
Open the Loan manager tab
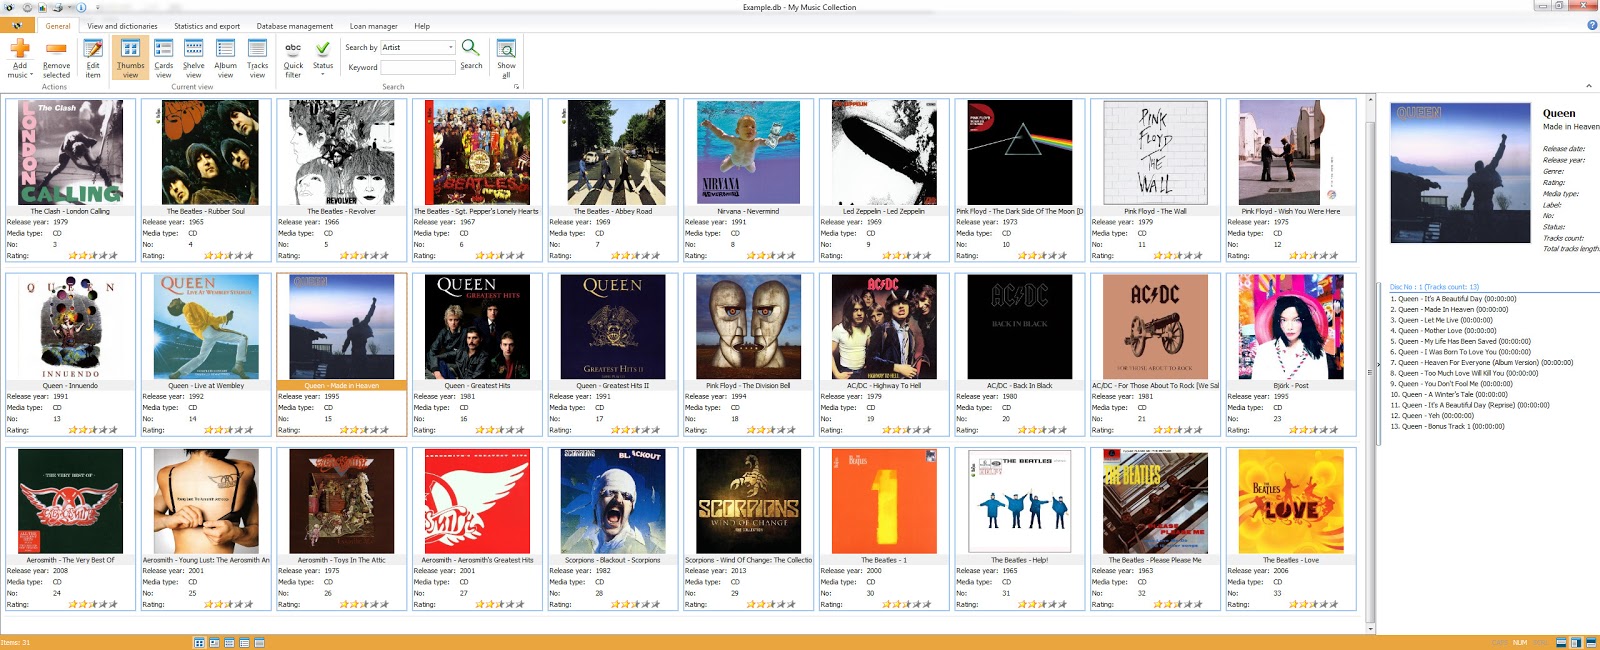pyautogui.click(x=373, y=26)
